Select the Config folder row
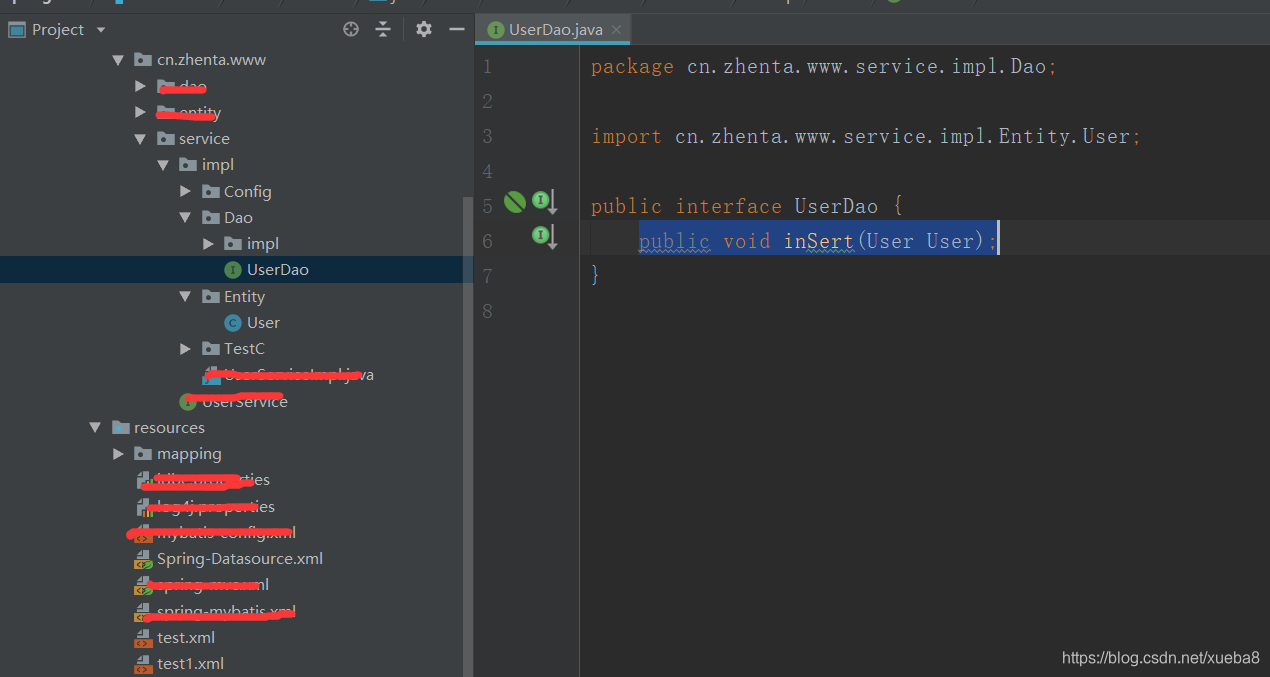The image size is (1270, 677). 237,191
